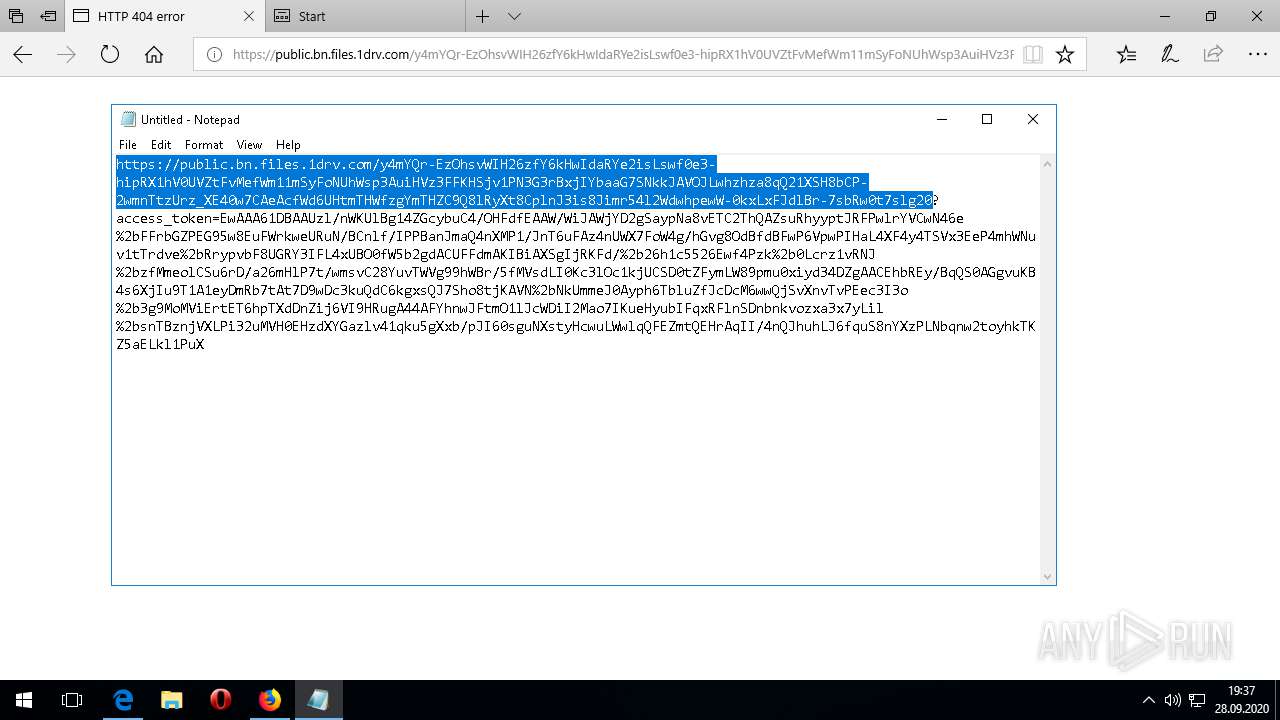Viewport: 1280px width, 720px height.
Task: Add notes with the pen icon
Action: (x=1169, y=55)
